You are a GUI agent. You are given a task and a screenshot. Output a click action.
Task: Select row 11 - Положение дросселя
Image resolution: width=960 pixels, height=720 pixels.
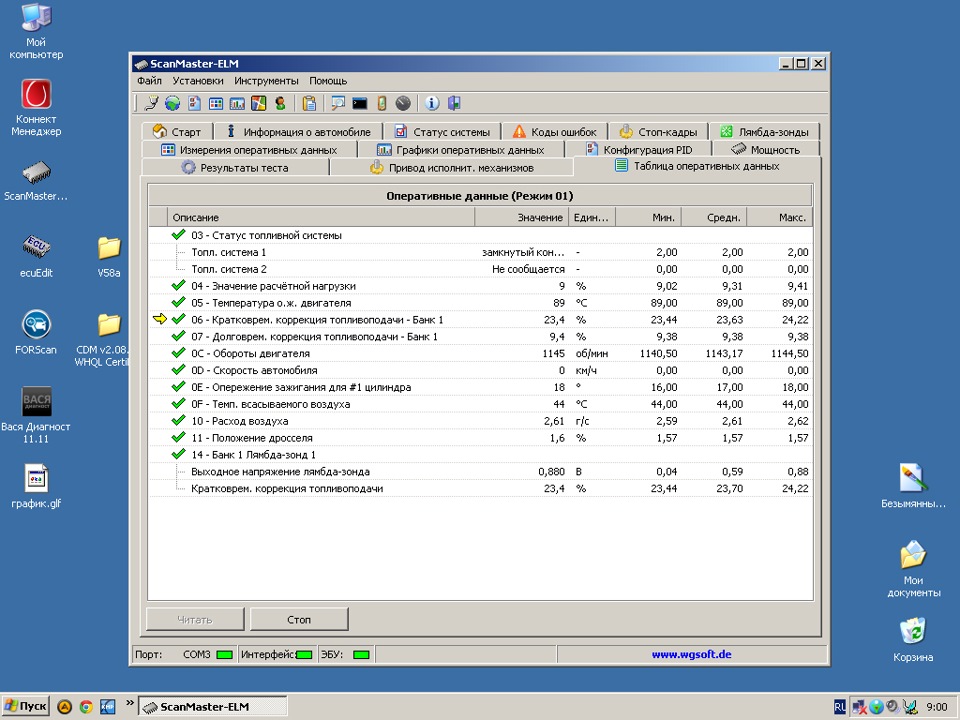click(x=481, y=438)
